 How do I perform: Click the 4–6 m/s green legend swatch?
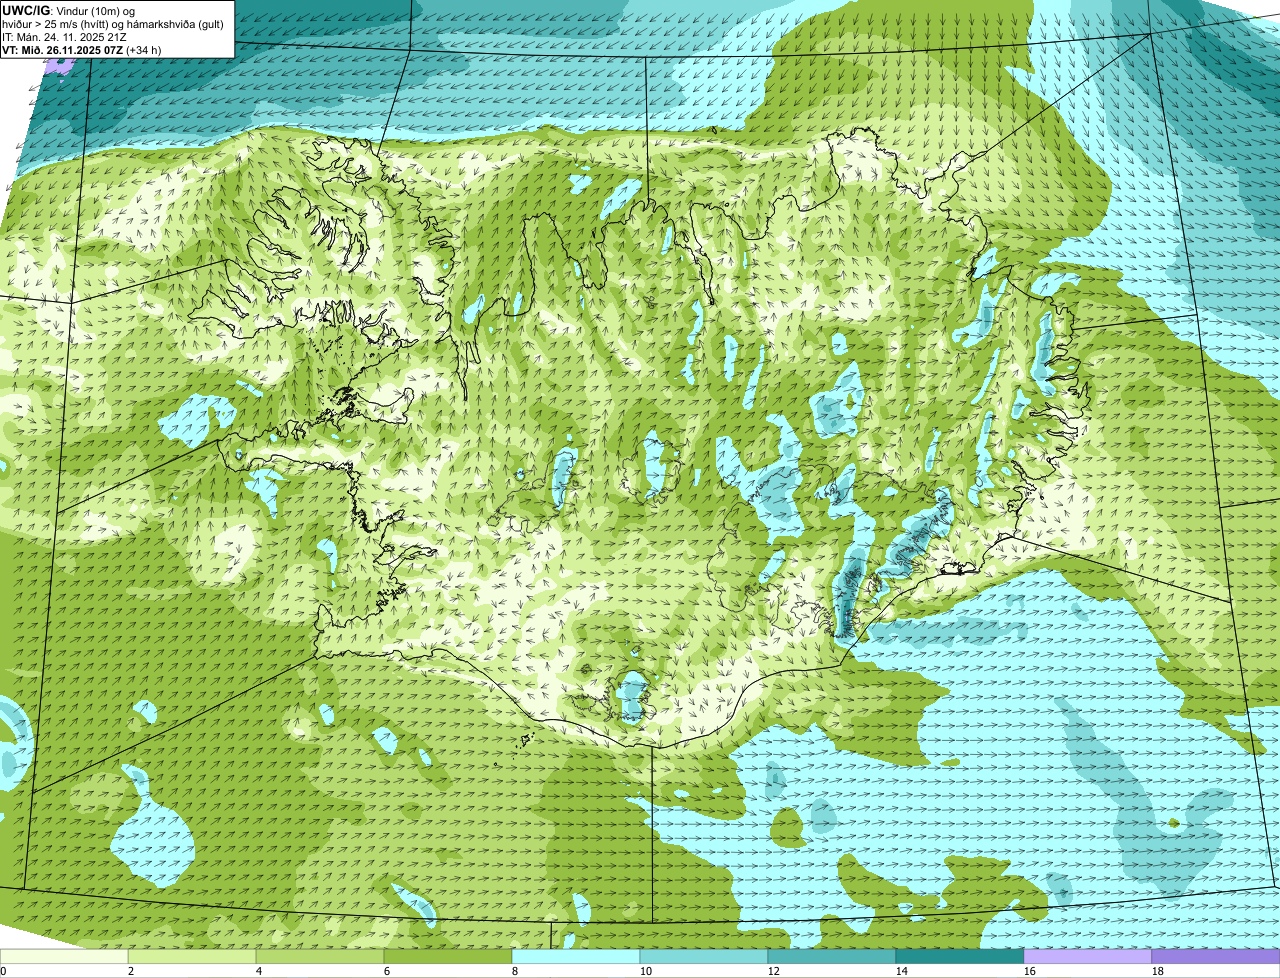click(x=320, y=956)
